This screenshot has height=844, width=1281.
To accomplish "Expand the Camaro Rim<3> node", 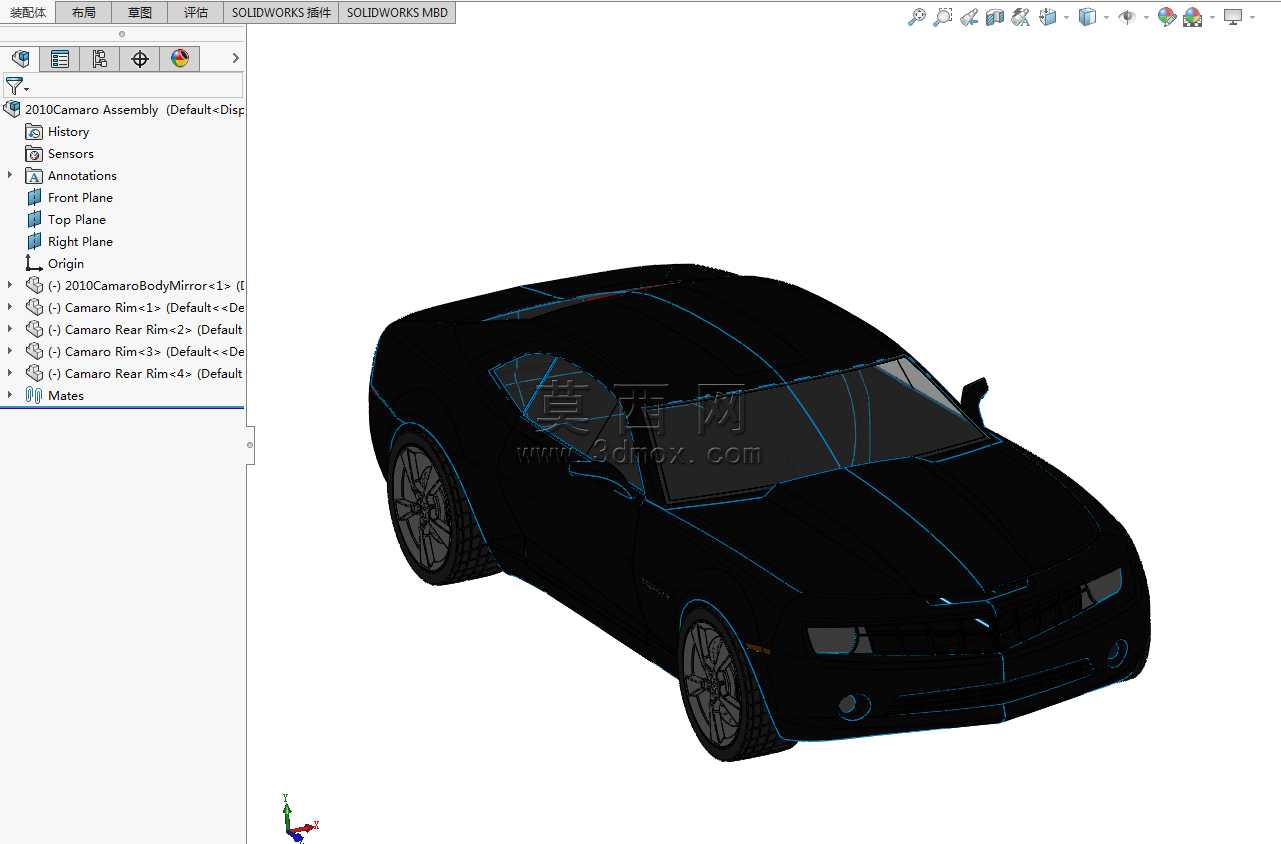I will (x=10, y=352).
